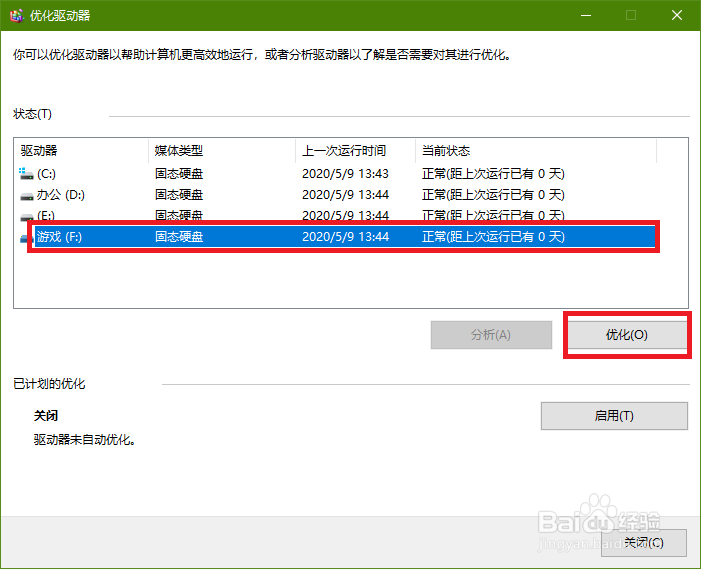Select the 游戏 (F:) drive row
The height and width of the screenshot is (569, 701).
(344, 236)
